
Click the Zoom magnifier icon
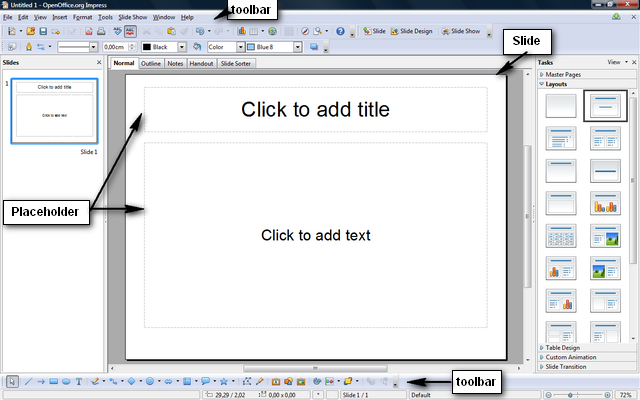click(317, 31)
